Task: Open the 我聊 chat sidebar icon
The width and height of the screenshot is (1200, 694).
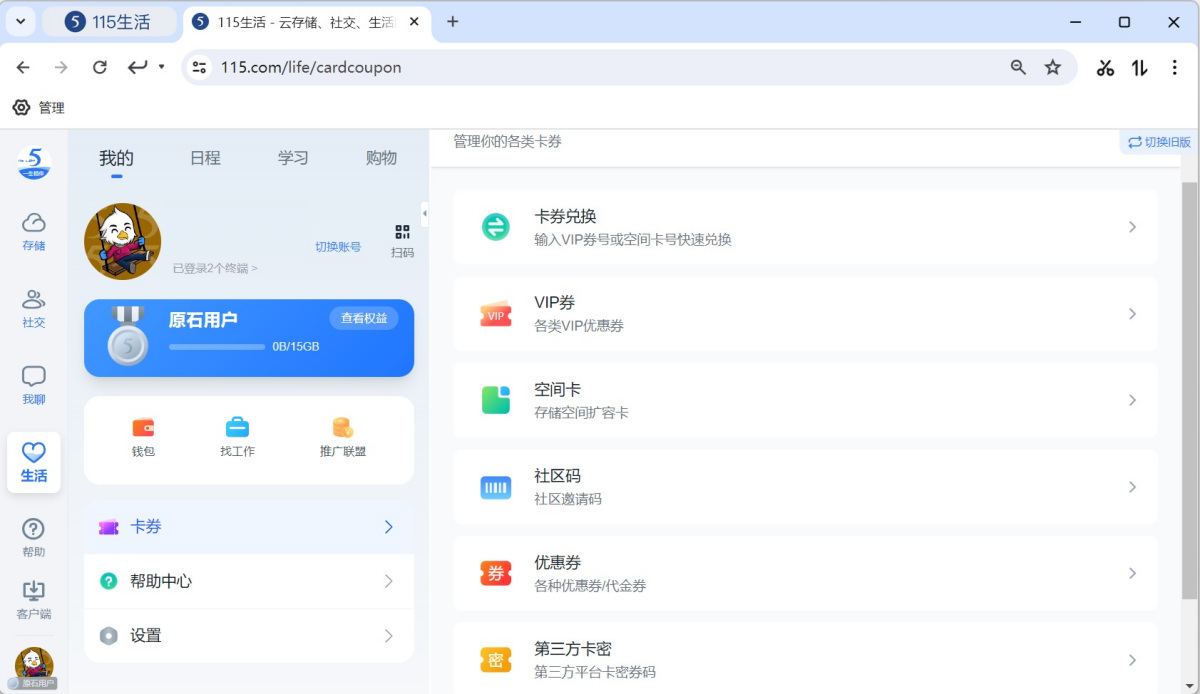Action: 33,376
